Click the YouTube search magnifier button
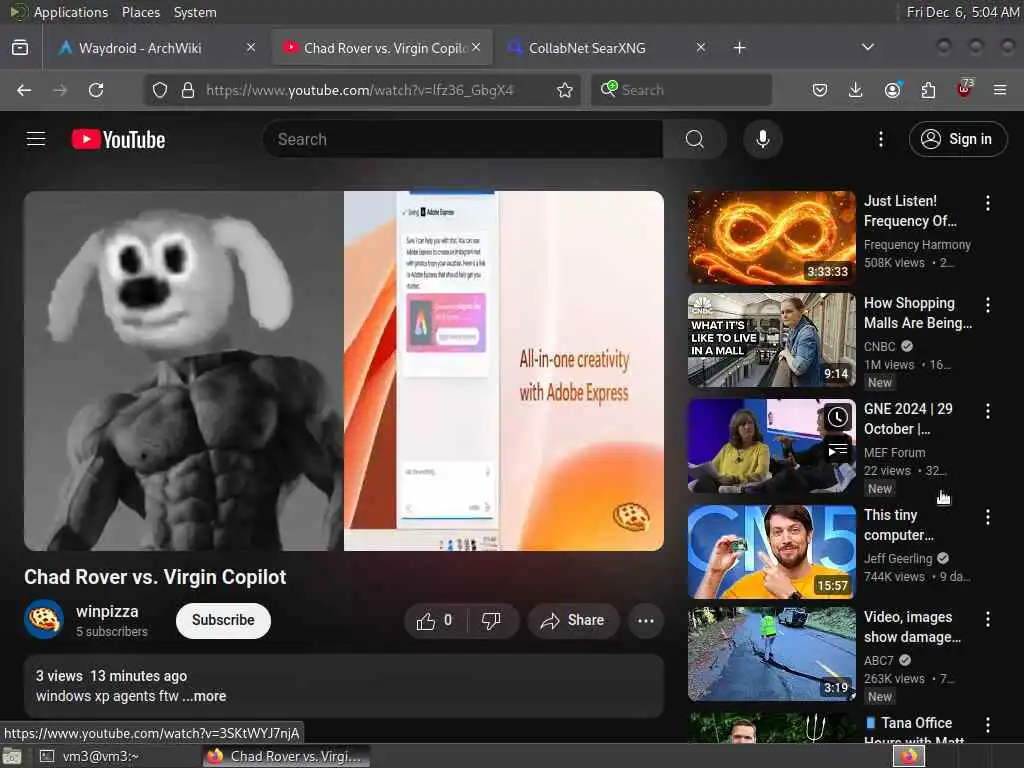The height and width of the screenshot is (768, 1024). point(694,139)
